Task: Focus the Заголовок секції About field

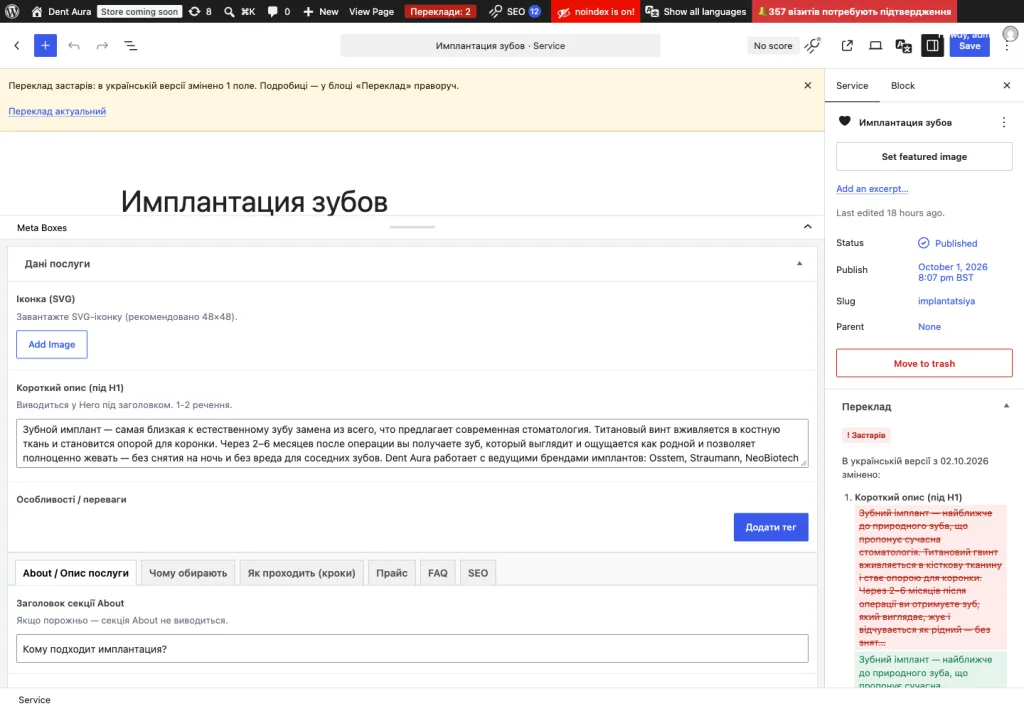Action: point(412,649)
